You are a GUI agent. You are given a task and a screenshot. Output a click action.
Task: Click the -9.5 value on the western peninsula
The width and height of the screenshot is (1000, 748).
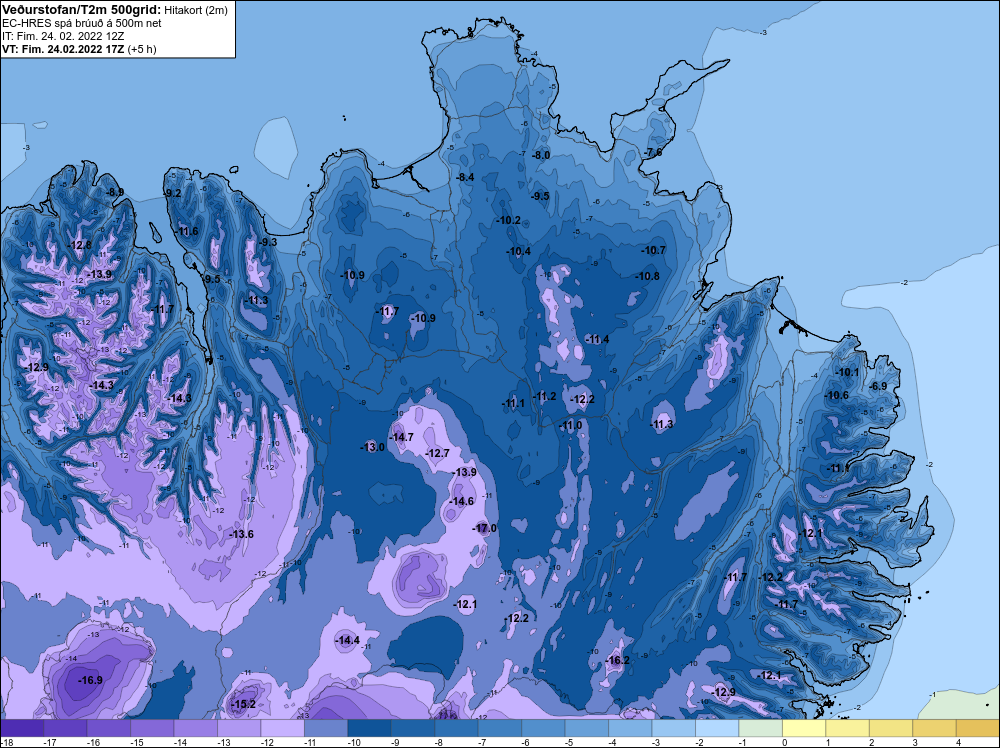[211, 279]
